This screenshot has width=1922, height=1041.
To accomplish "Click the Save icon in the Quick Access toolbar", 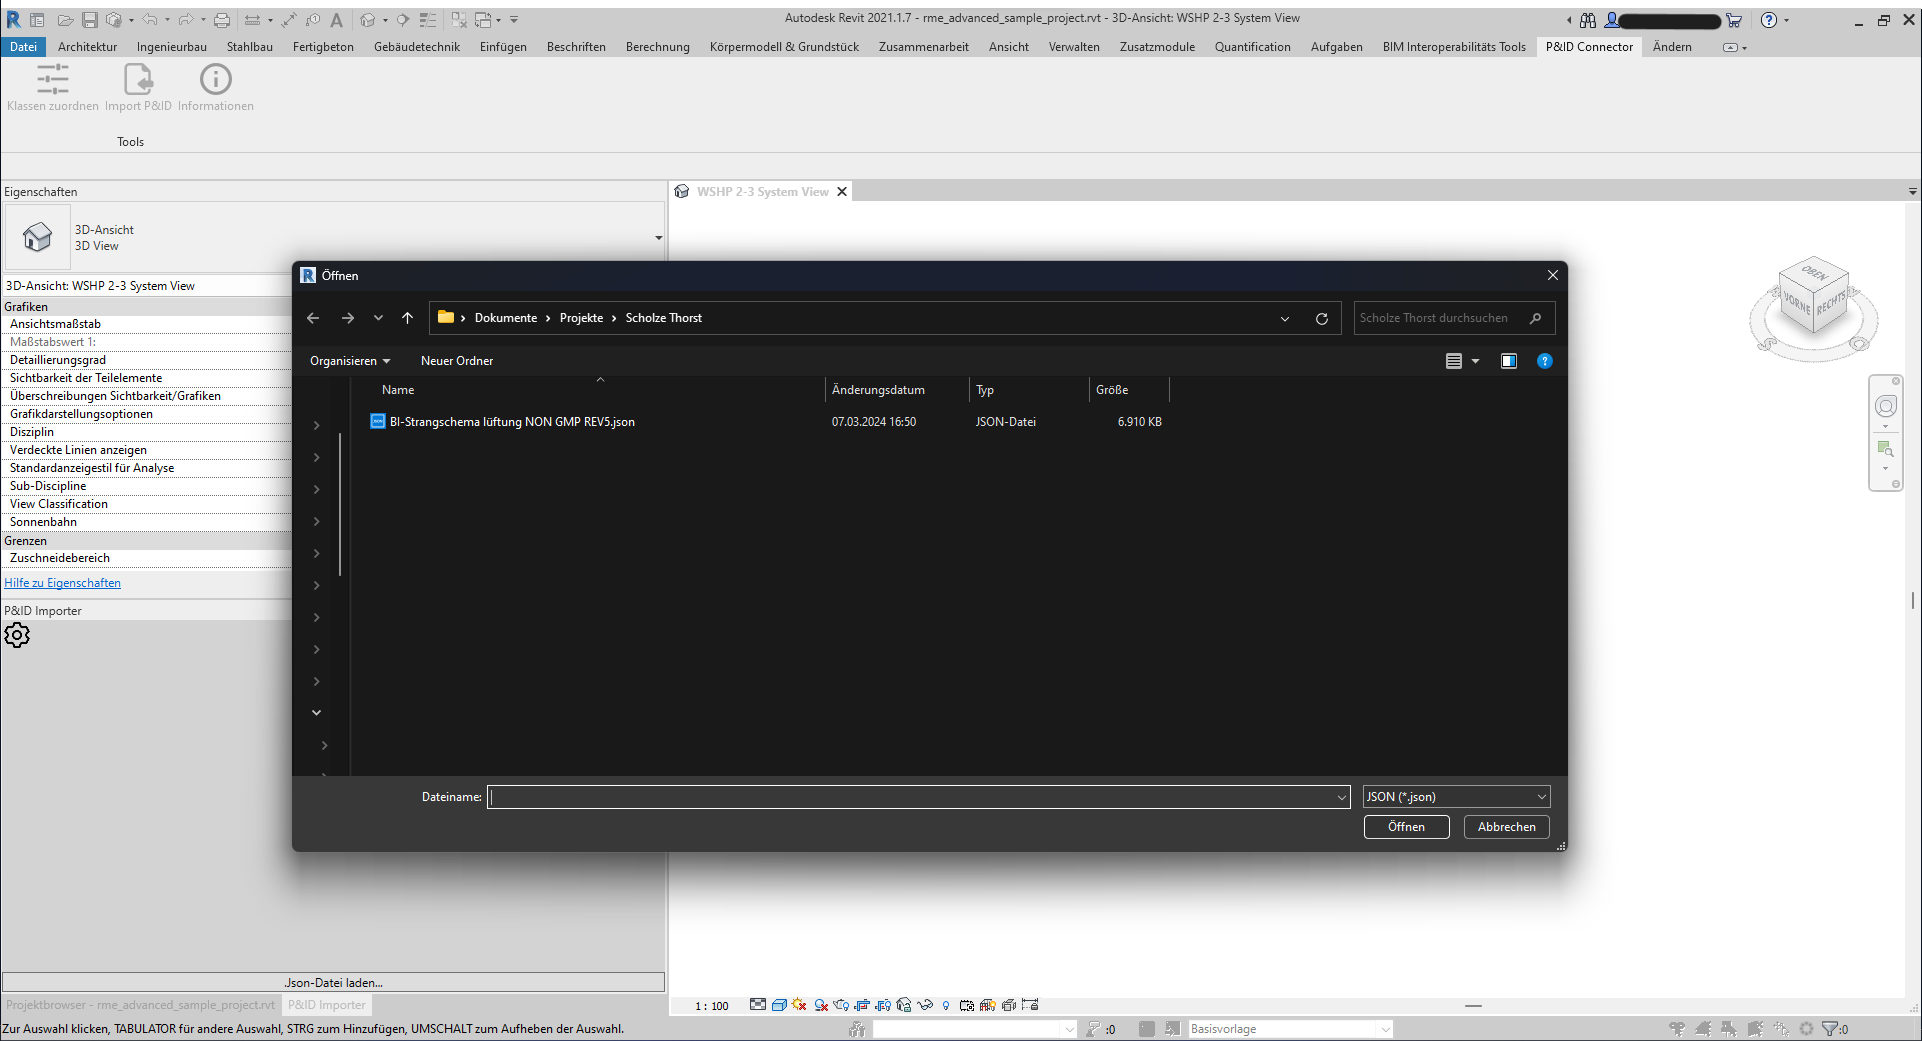I will pos(89,19).
